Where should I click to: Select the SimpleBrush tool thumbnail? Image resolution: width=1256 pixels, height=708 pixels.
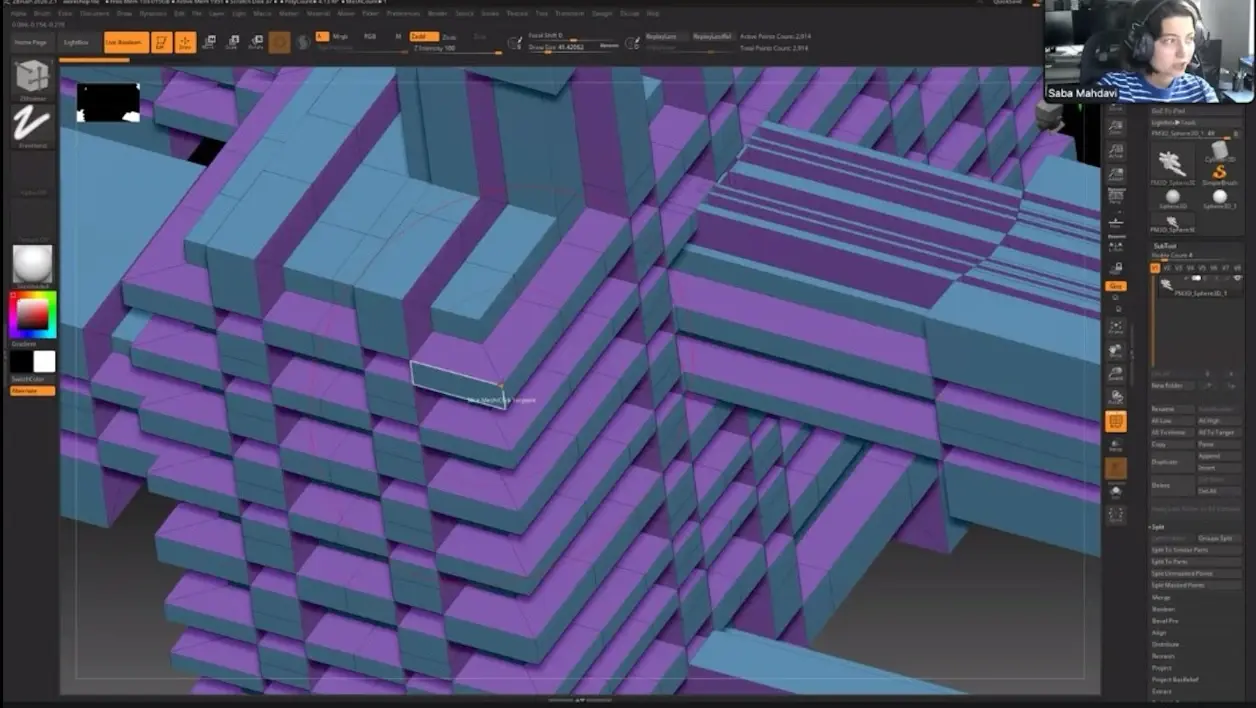[x=1219, y=175]
